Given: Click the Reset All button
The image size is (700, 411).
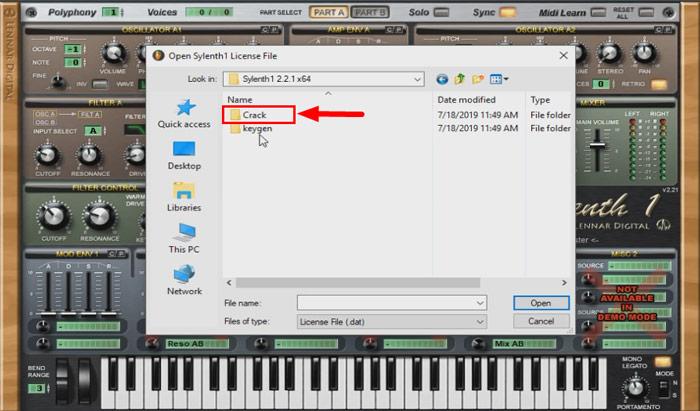Looking at the screenshot, I should [646, 12].
